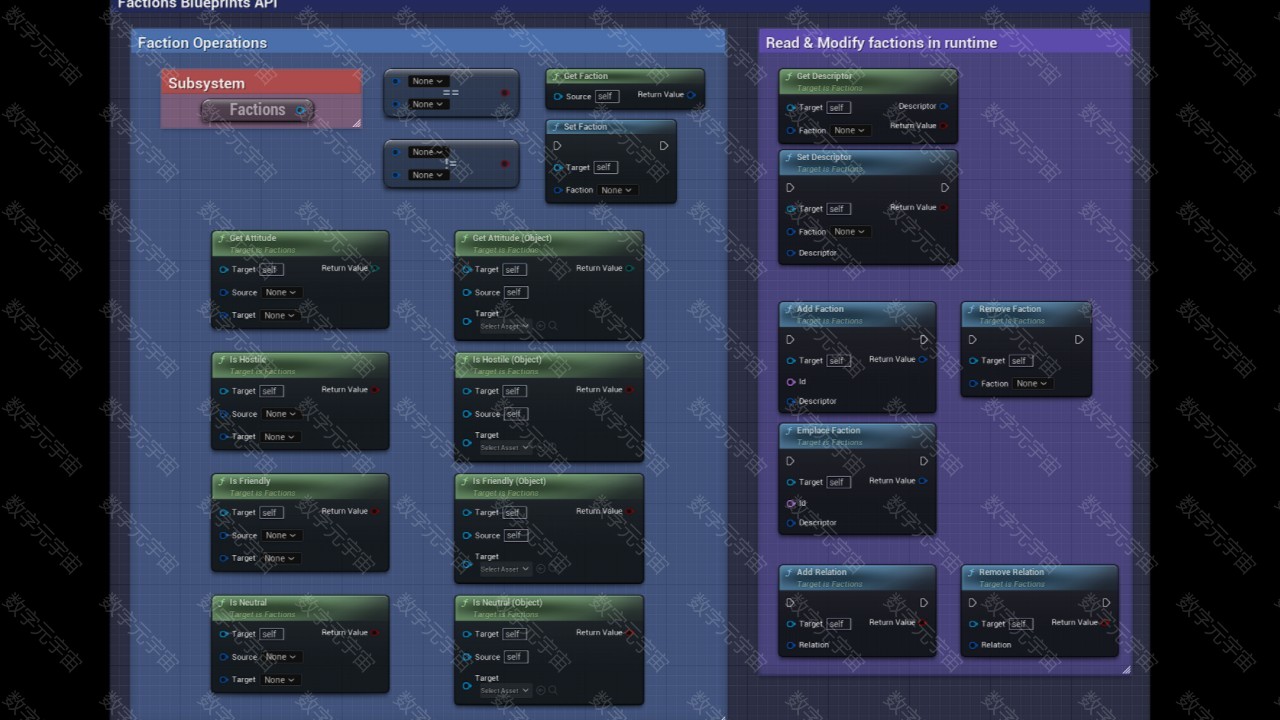Select the Faction Operations comment title
Viewport: 1280px width, 720px height.
pos(202,43)
